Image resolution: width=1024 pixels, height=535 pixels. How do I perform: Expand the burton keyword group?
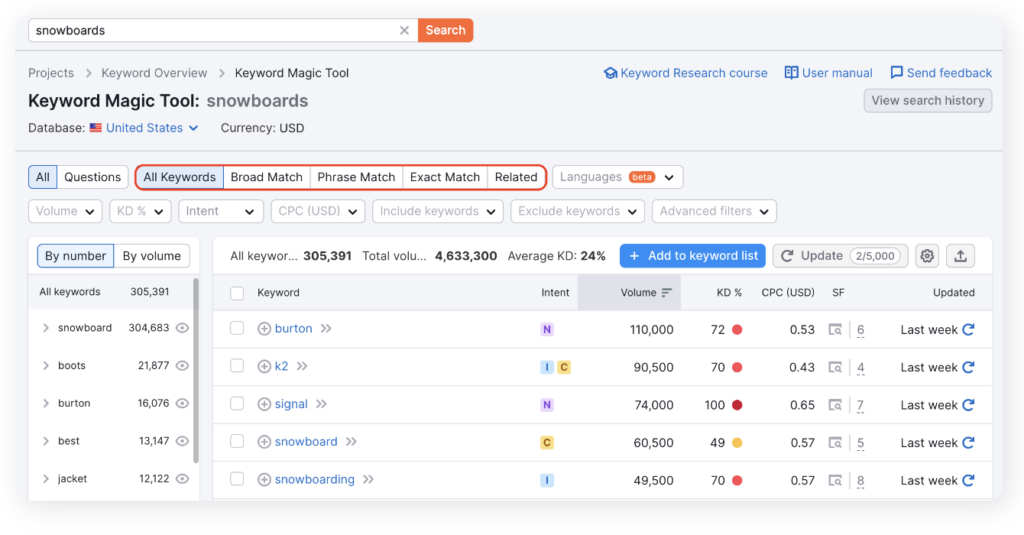[x=46, y=404]
